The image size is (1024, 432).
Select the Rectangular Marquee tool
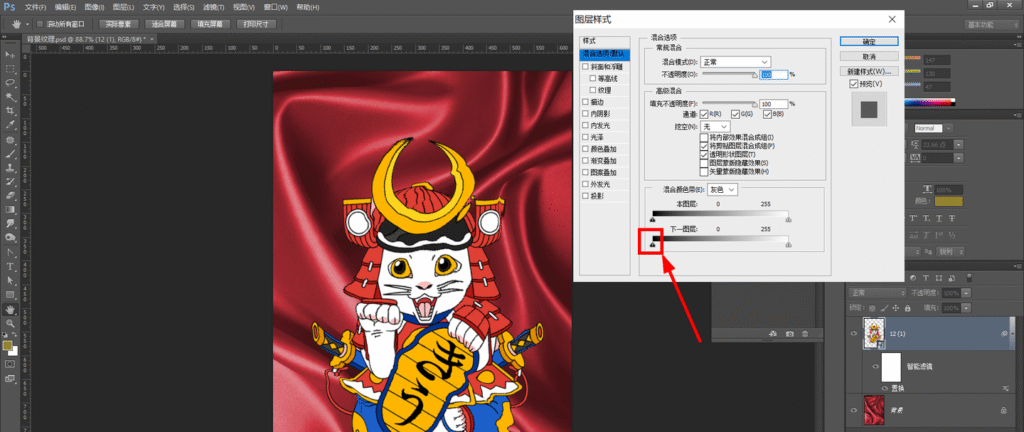pyautogui.click(x=10, y=69)
